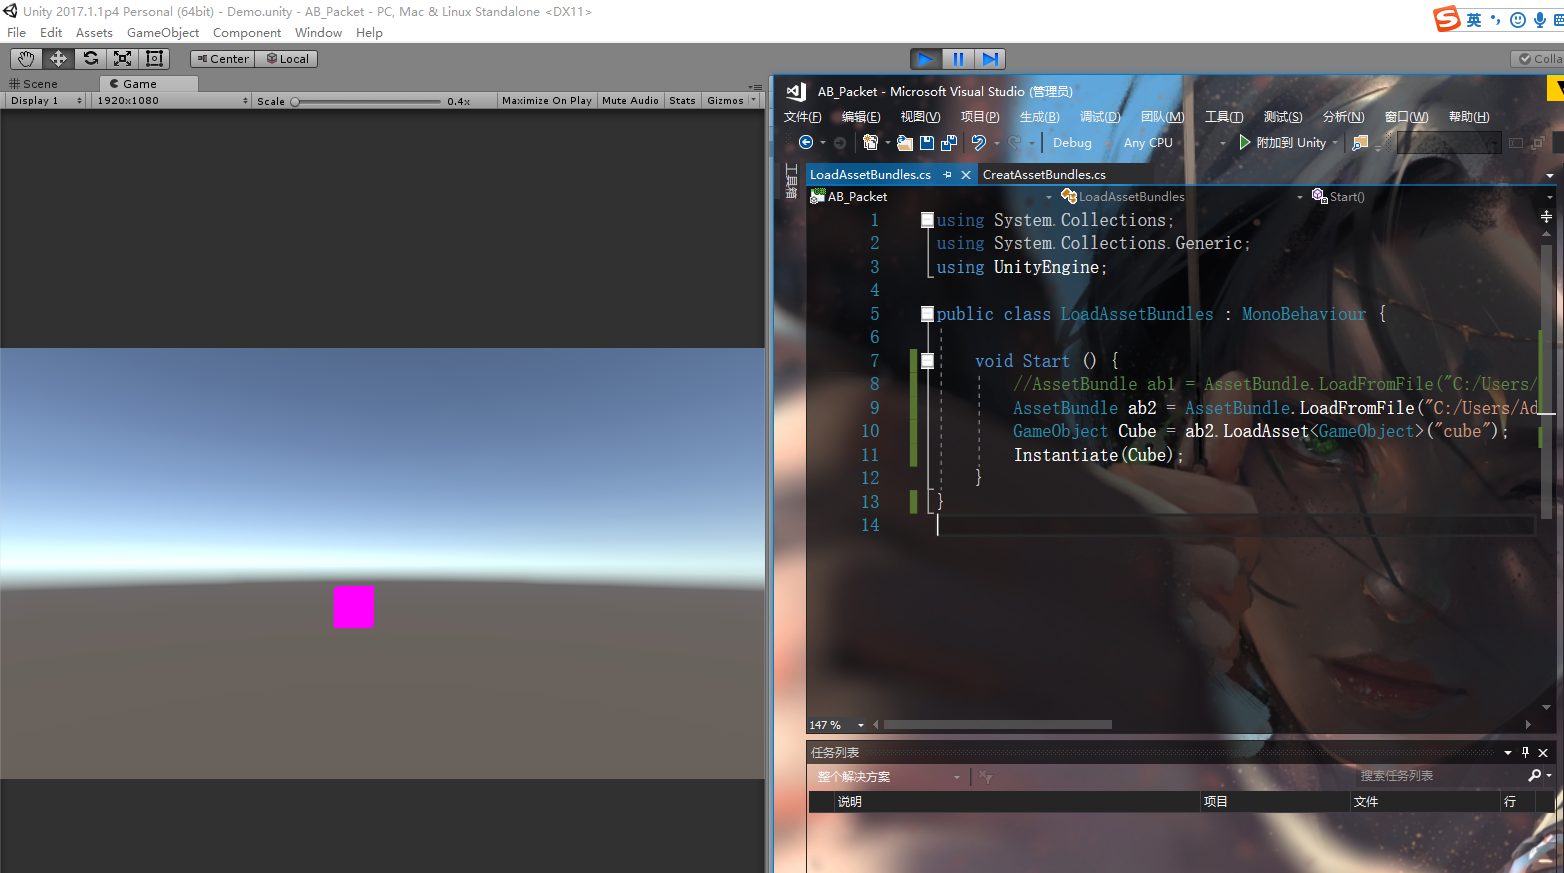Click the New Project icon in Visual Studio
1564x873 pixels.
click(871, 143)
